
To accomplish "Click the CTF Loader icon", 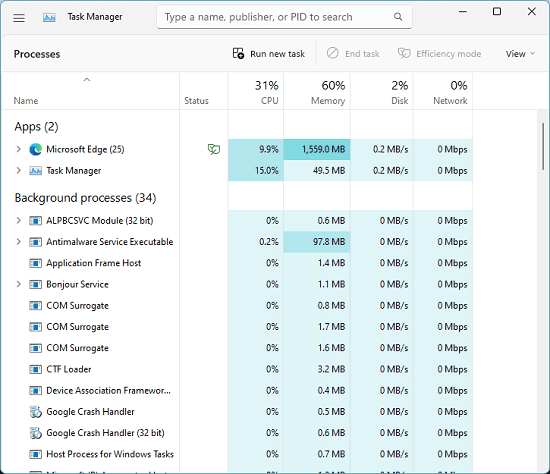I will pyautogui.click(x=35, y=369).
